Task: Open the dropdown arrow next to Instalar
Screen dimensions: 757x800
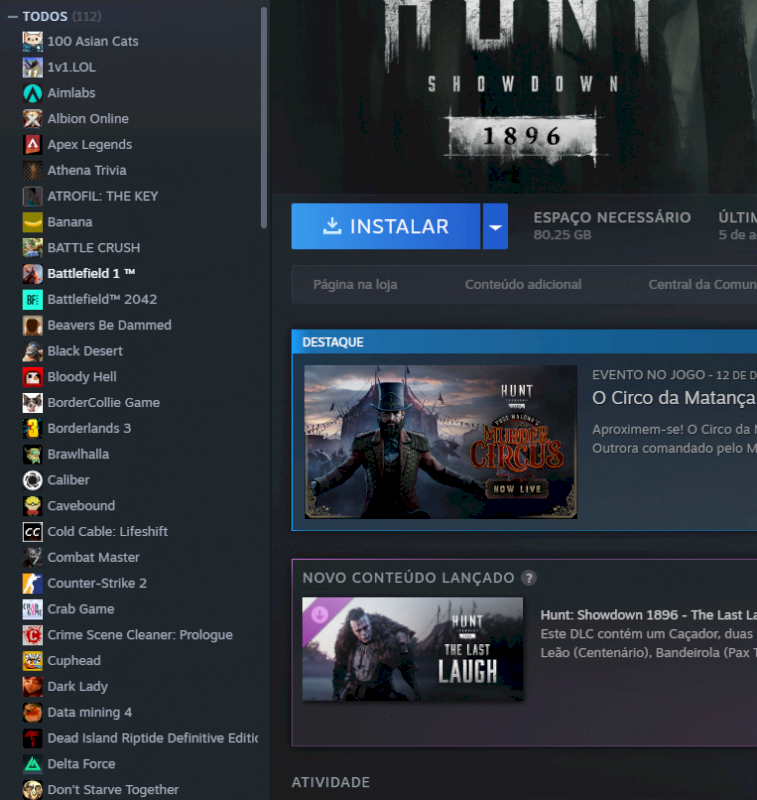Action: [495, 227]
